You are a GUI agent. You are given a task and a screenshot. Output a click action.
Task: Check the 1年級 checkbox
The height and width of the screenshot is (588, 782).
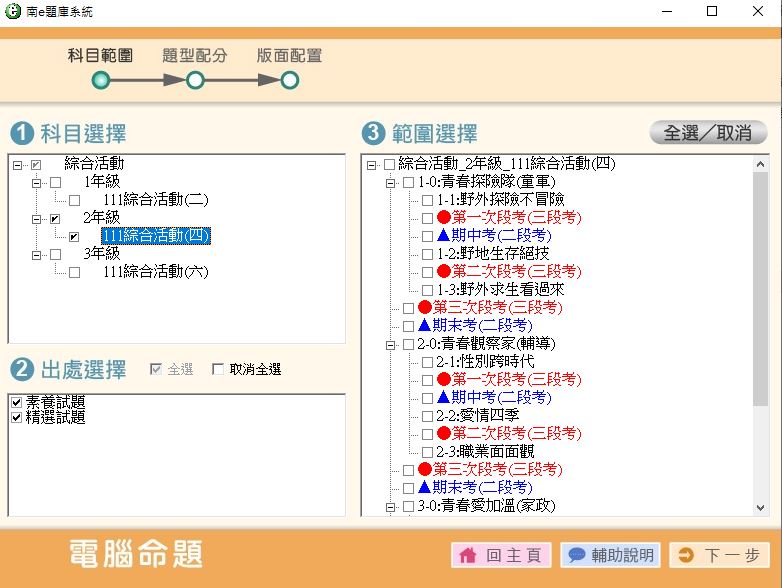[55, 183]
